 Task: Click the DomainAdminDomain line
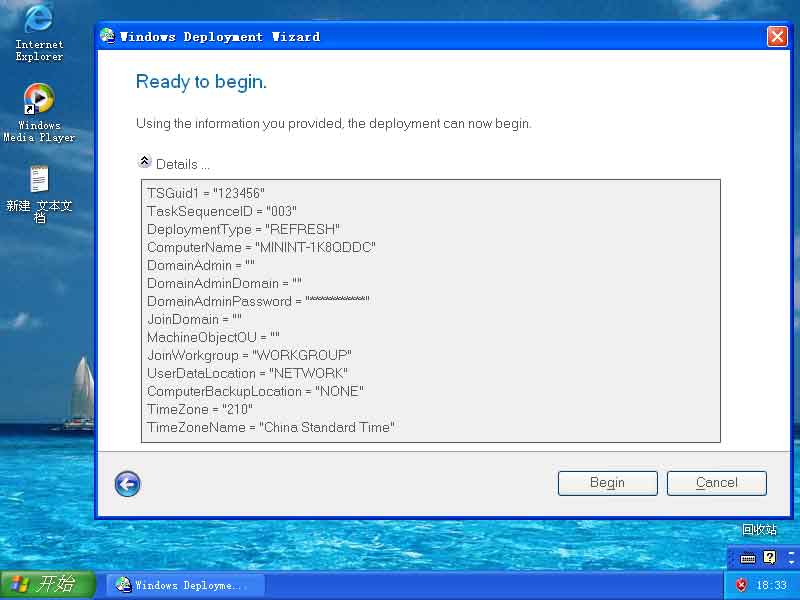tap(224, 283)
